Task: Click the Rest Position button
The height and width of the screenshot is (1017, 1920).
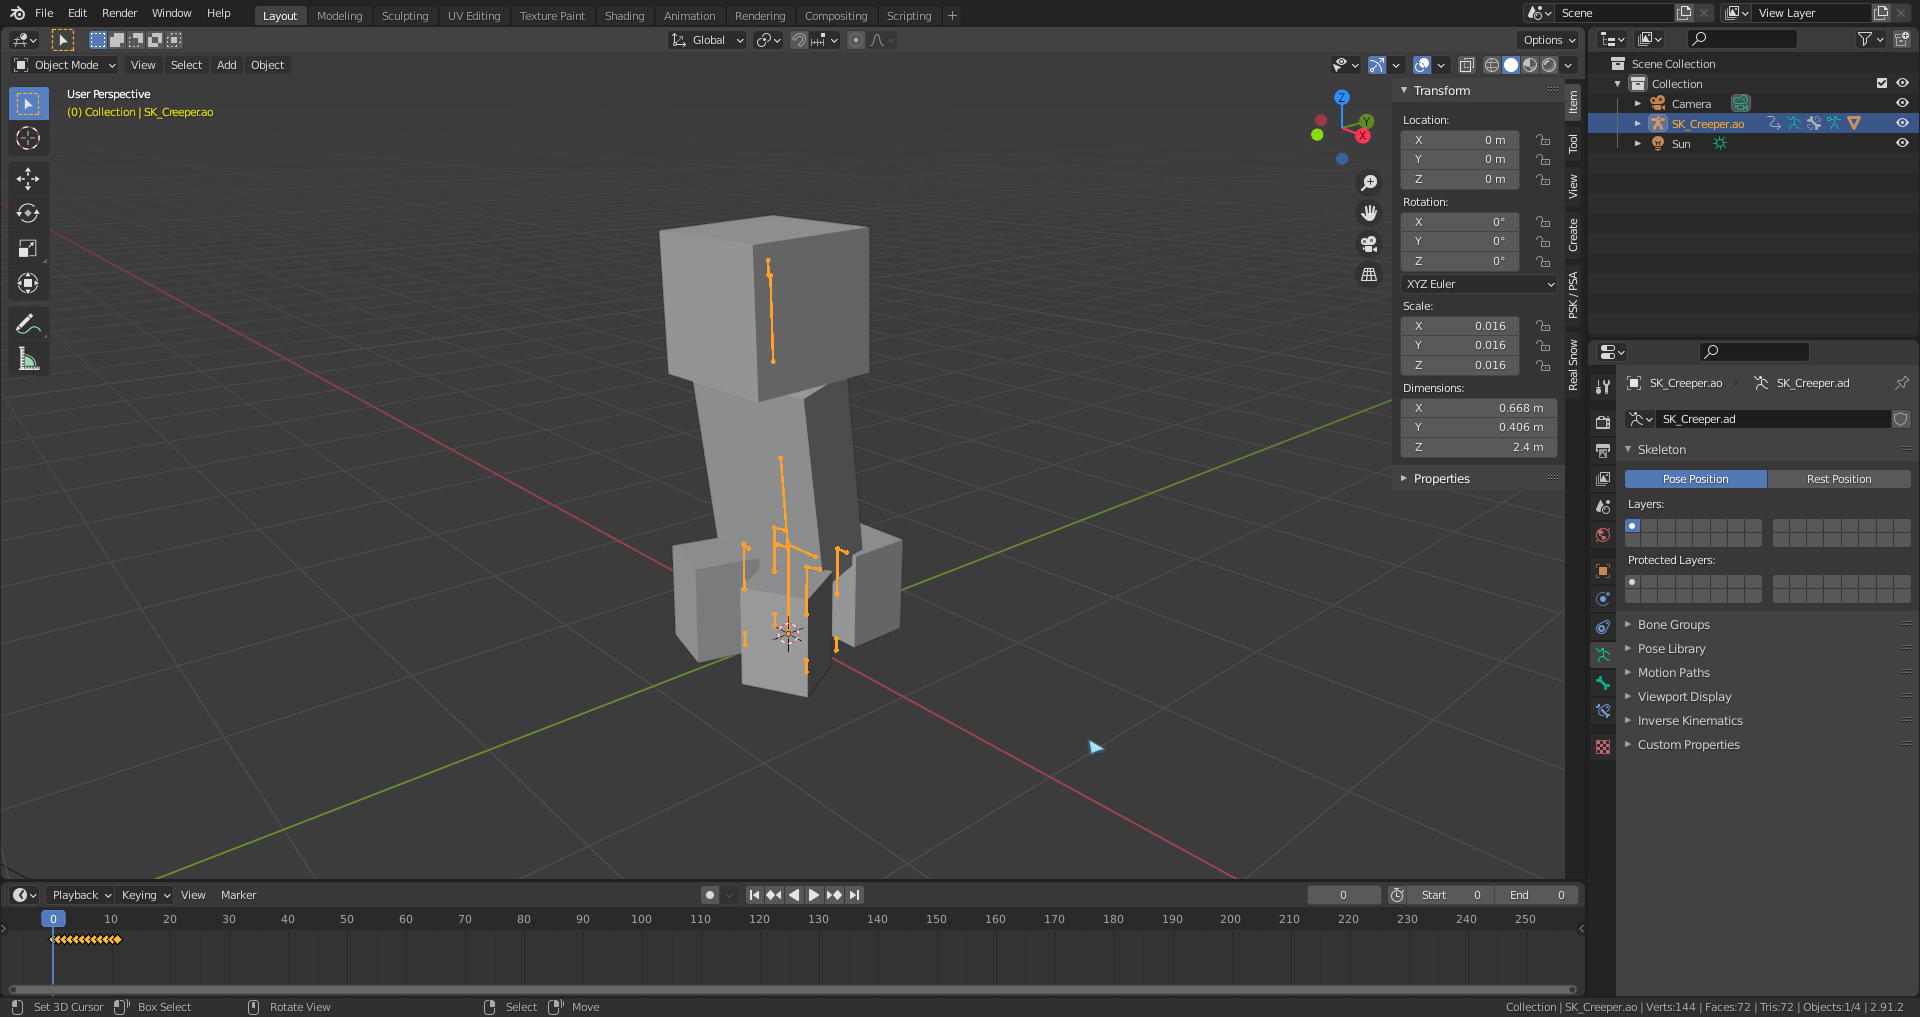Action: pyautogui.click(x=1838, y=479)
